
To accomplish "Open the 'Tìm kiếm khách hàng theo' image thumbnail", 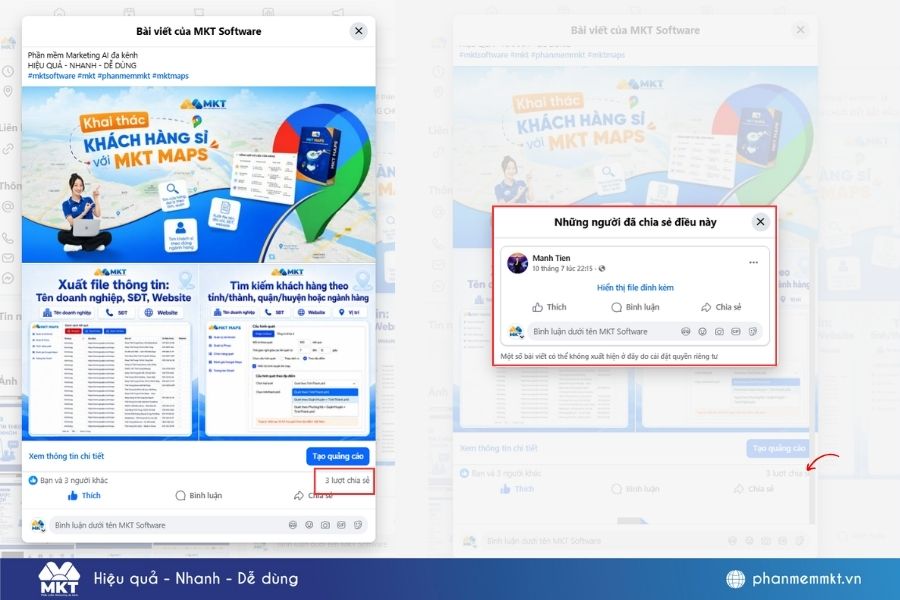I will click(288, 352).
